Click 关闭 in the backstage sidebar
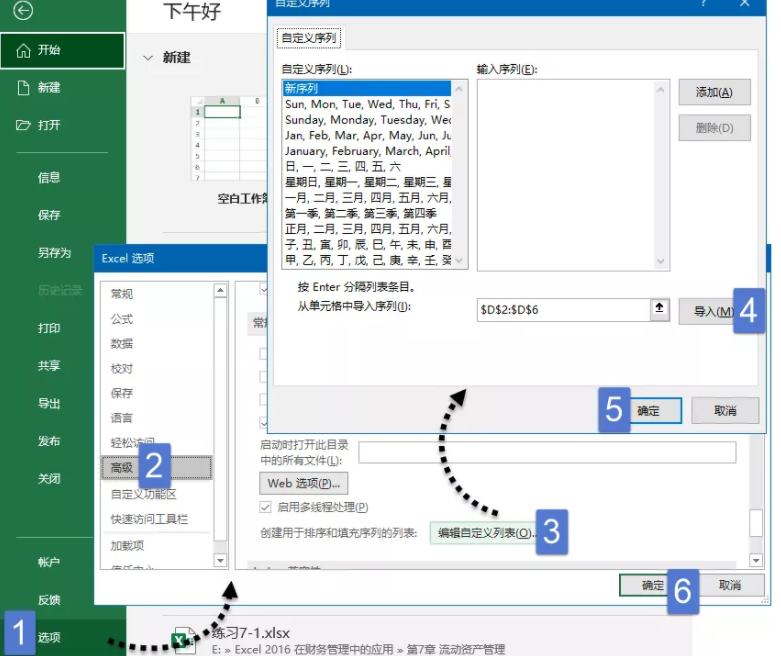 [49, 479]
